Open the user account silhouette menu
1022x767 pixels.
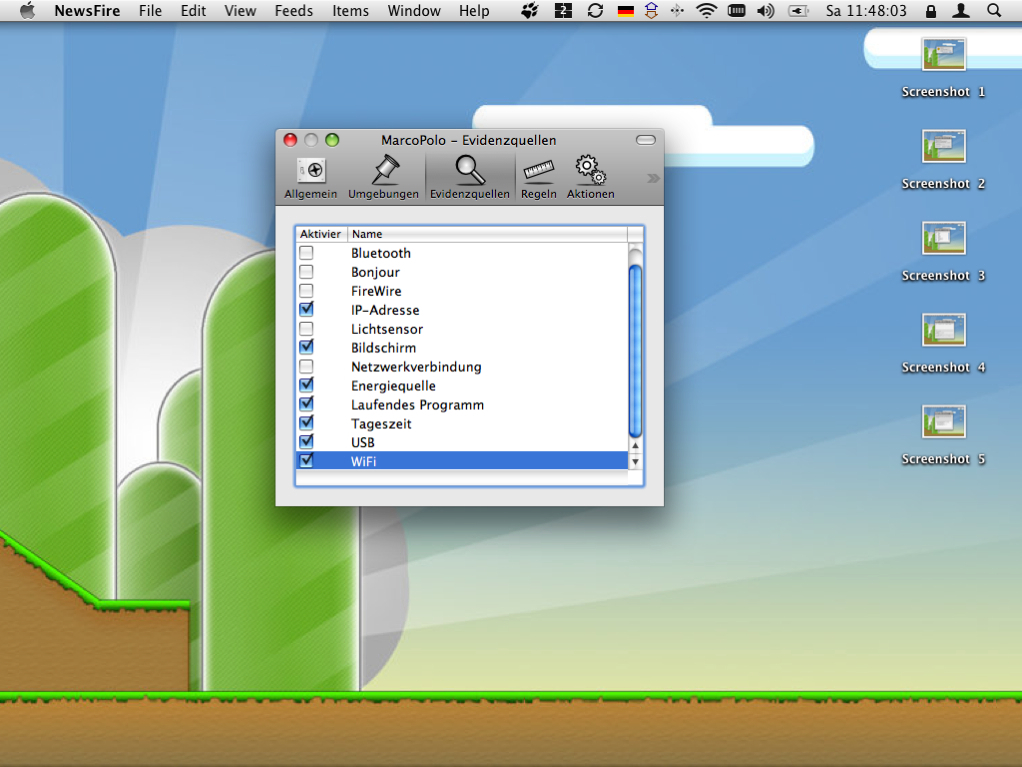961,10
